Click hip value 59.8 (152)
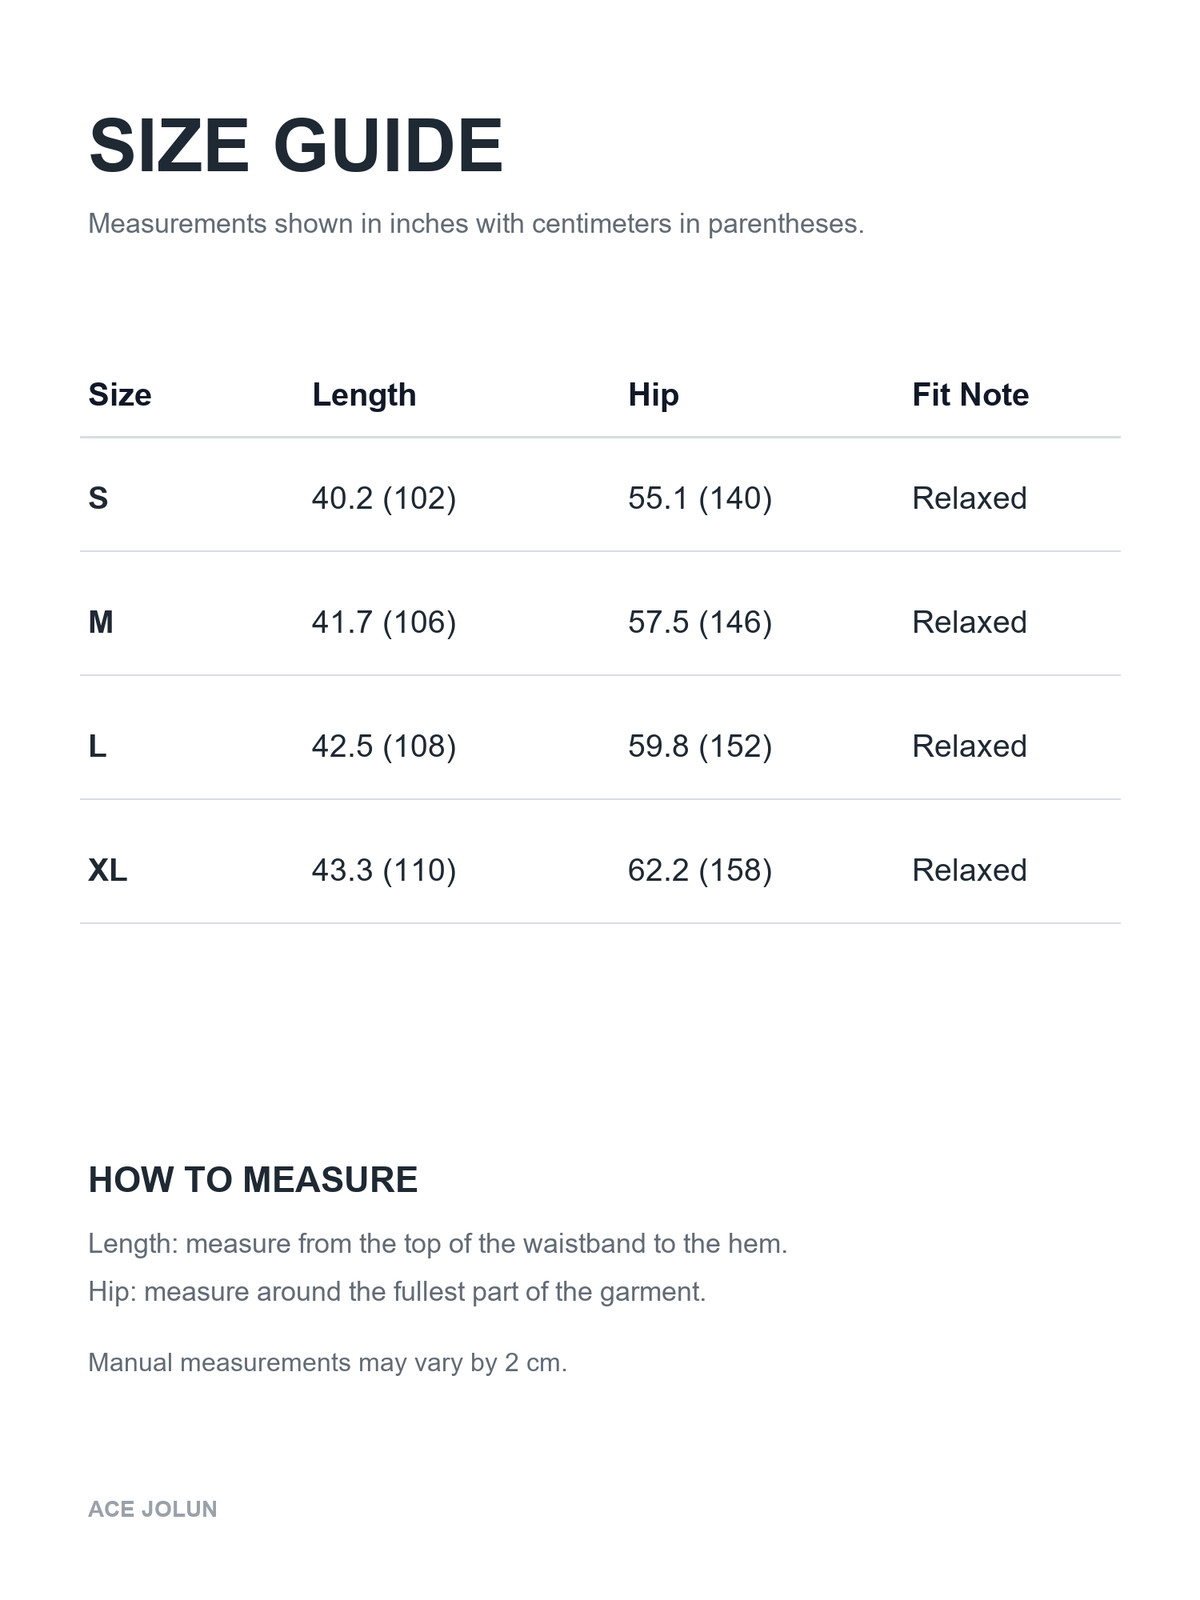 pos(700,746)
